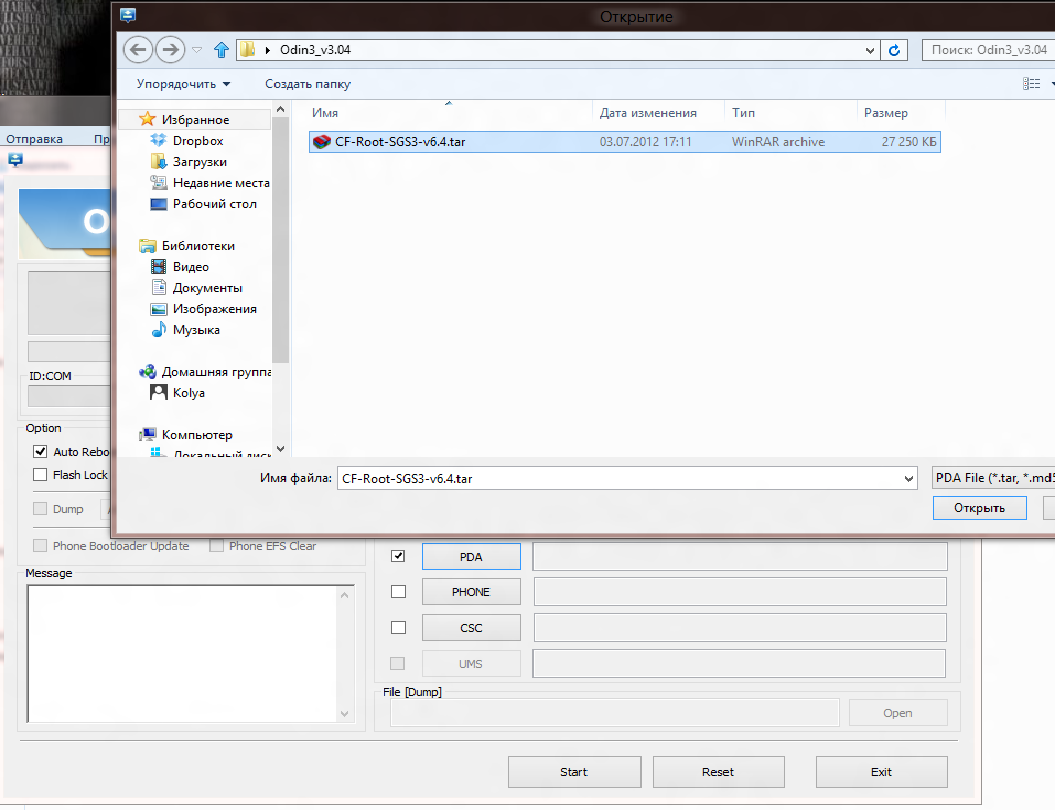Viewport: 1055px width, 810px height.
Task: Uncheck the PDA file checkbox
Action: [398, 556]
